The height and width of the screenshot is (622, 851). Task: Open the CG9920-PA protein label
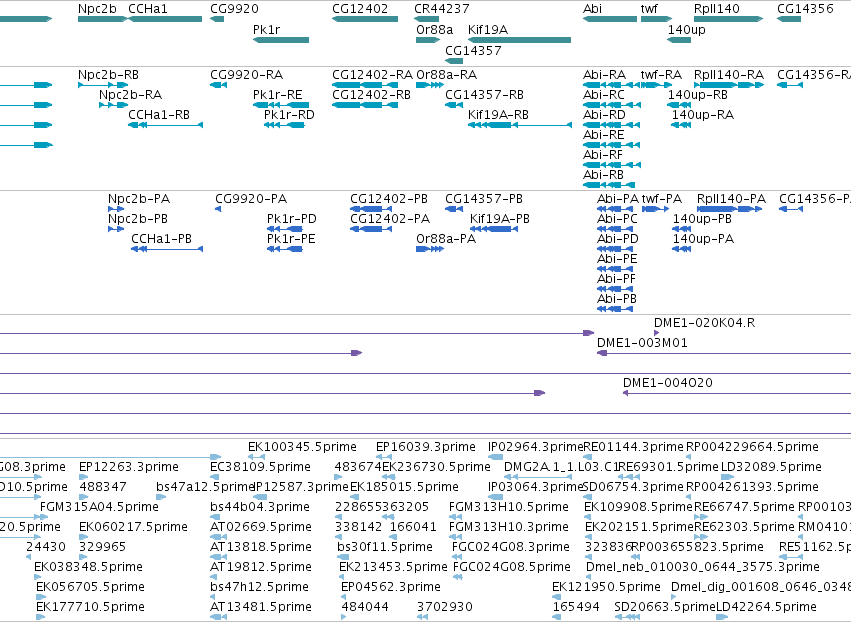pos(251,199)
